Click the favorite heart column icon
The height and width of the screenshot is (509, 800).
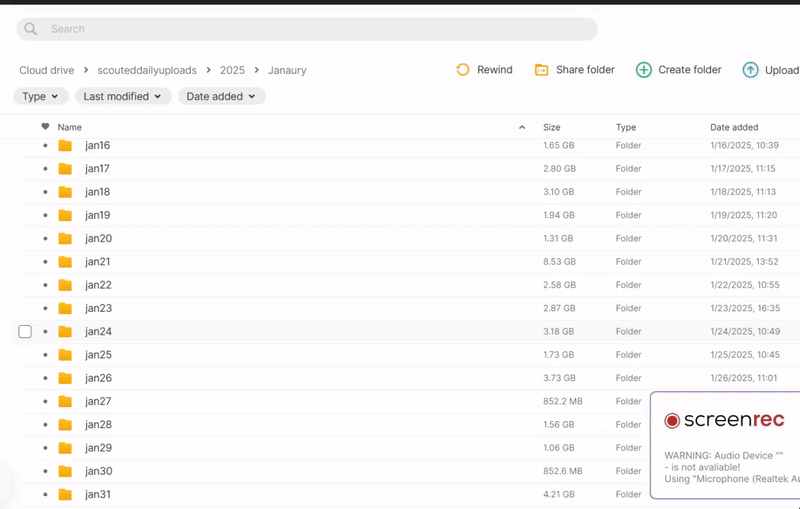click(45, 127)
